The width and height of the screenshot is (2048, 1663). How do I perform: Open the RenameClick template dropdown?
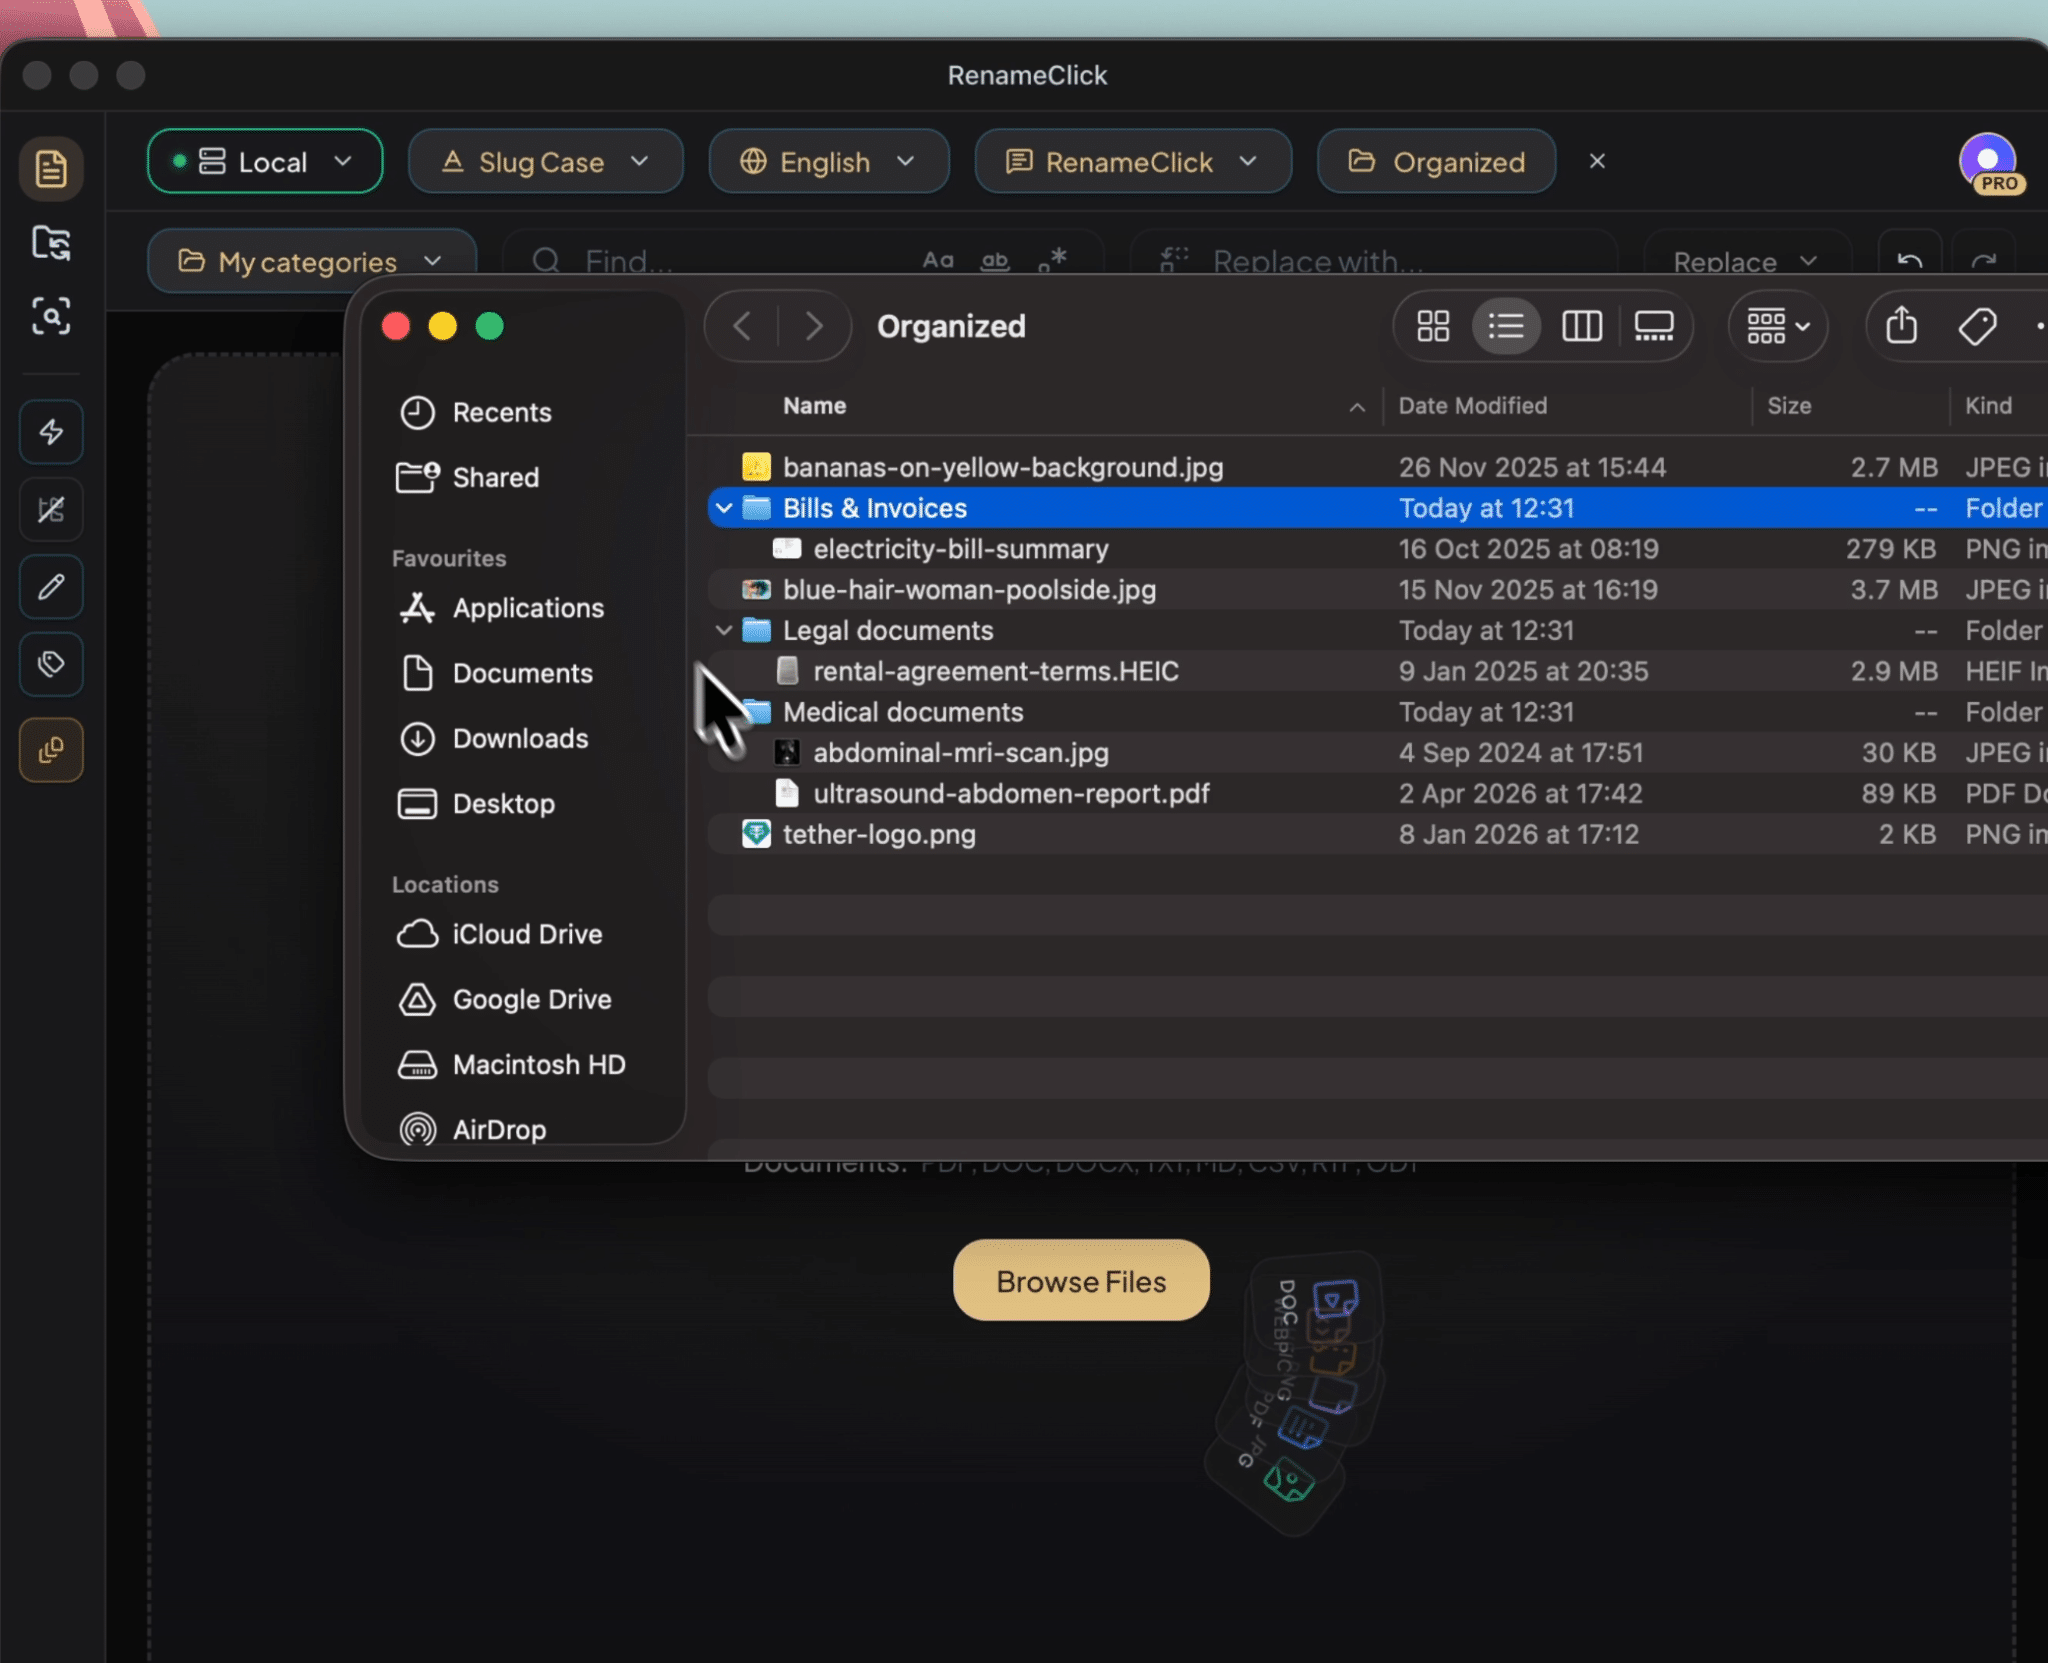(x=1133, y=162)
